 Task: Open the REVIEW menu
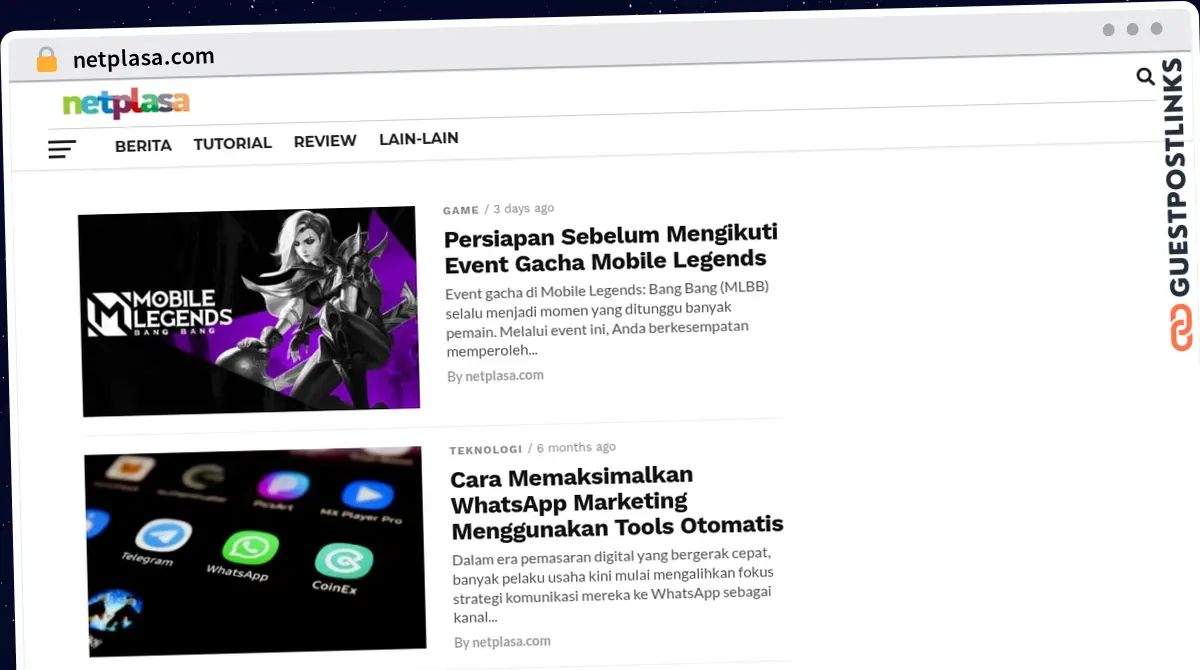click(x=325, y=141)
